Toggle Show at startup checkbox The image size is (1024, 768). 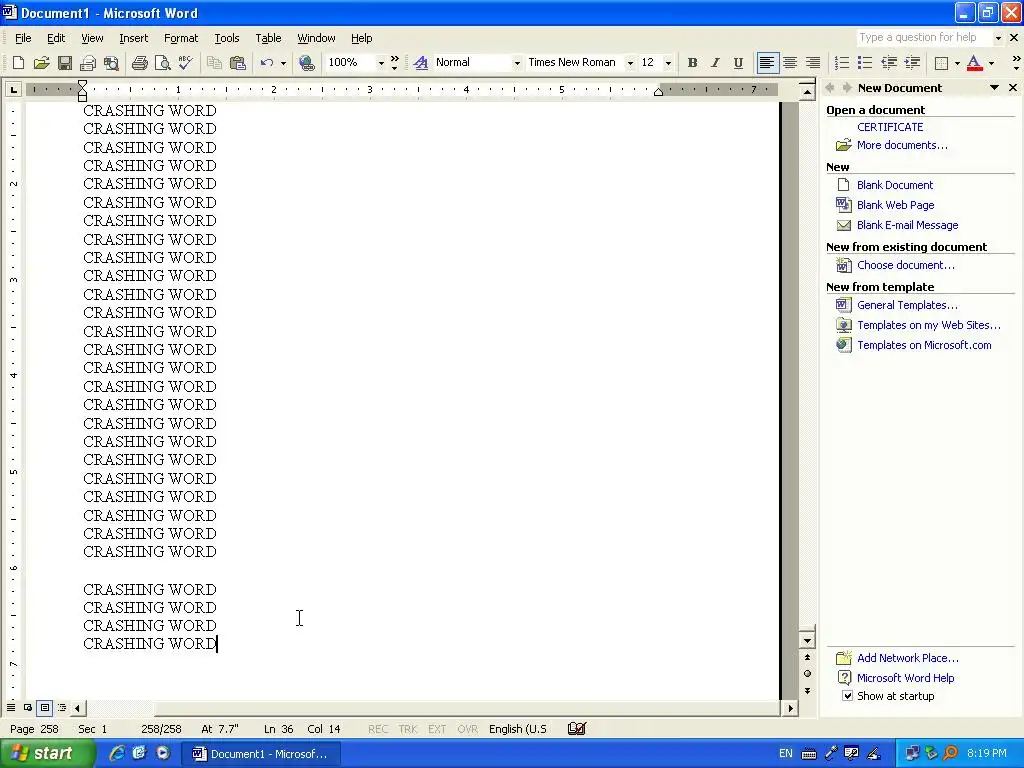pyautogui.click(x=848, y=696)
